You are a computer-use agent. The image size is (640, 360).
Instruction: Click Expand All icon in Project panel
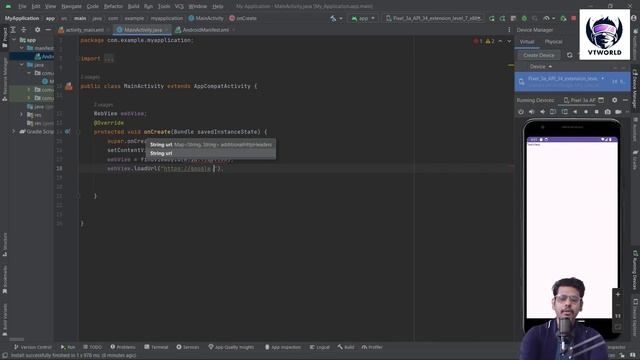click(13, 30)
